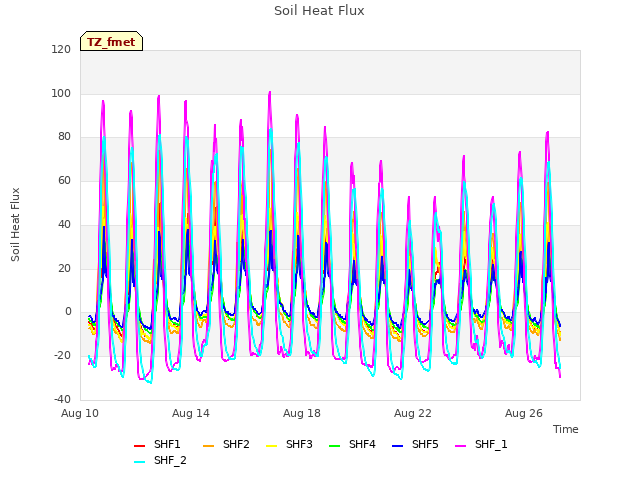Click the Aug 18 x-axis tick label
640x480 pixels.
[x=302, y=413]
